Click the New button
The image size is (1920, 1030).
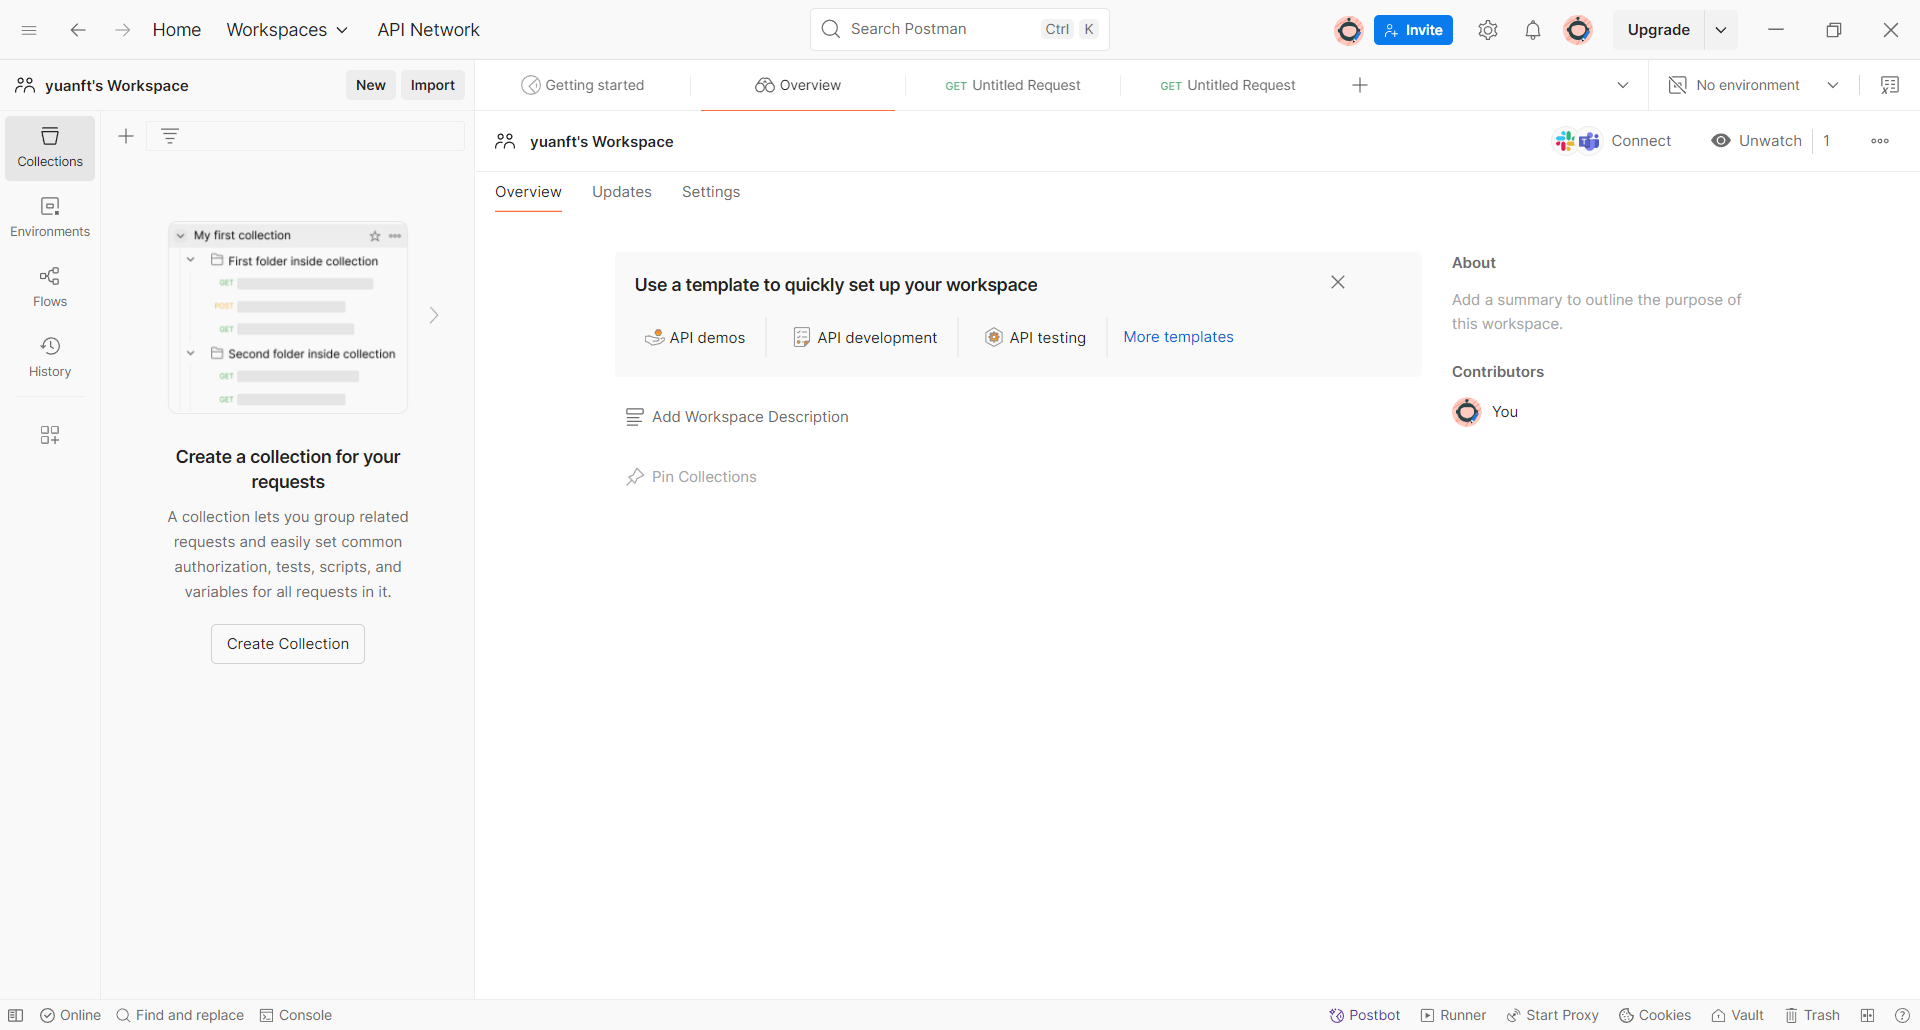tap(371, 85)
